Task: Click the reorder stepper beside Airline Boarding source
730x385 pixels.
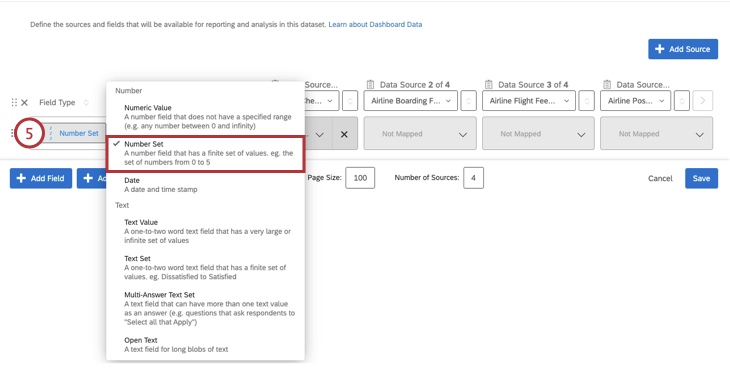Action: pyautogui.click(x=468, y=101)
